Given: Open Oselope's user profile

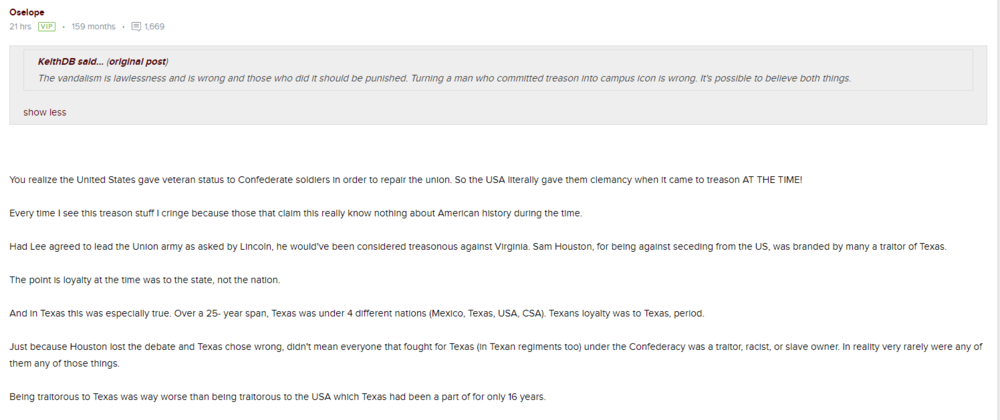Looking at the screenshot, I should [26, 12].
